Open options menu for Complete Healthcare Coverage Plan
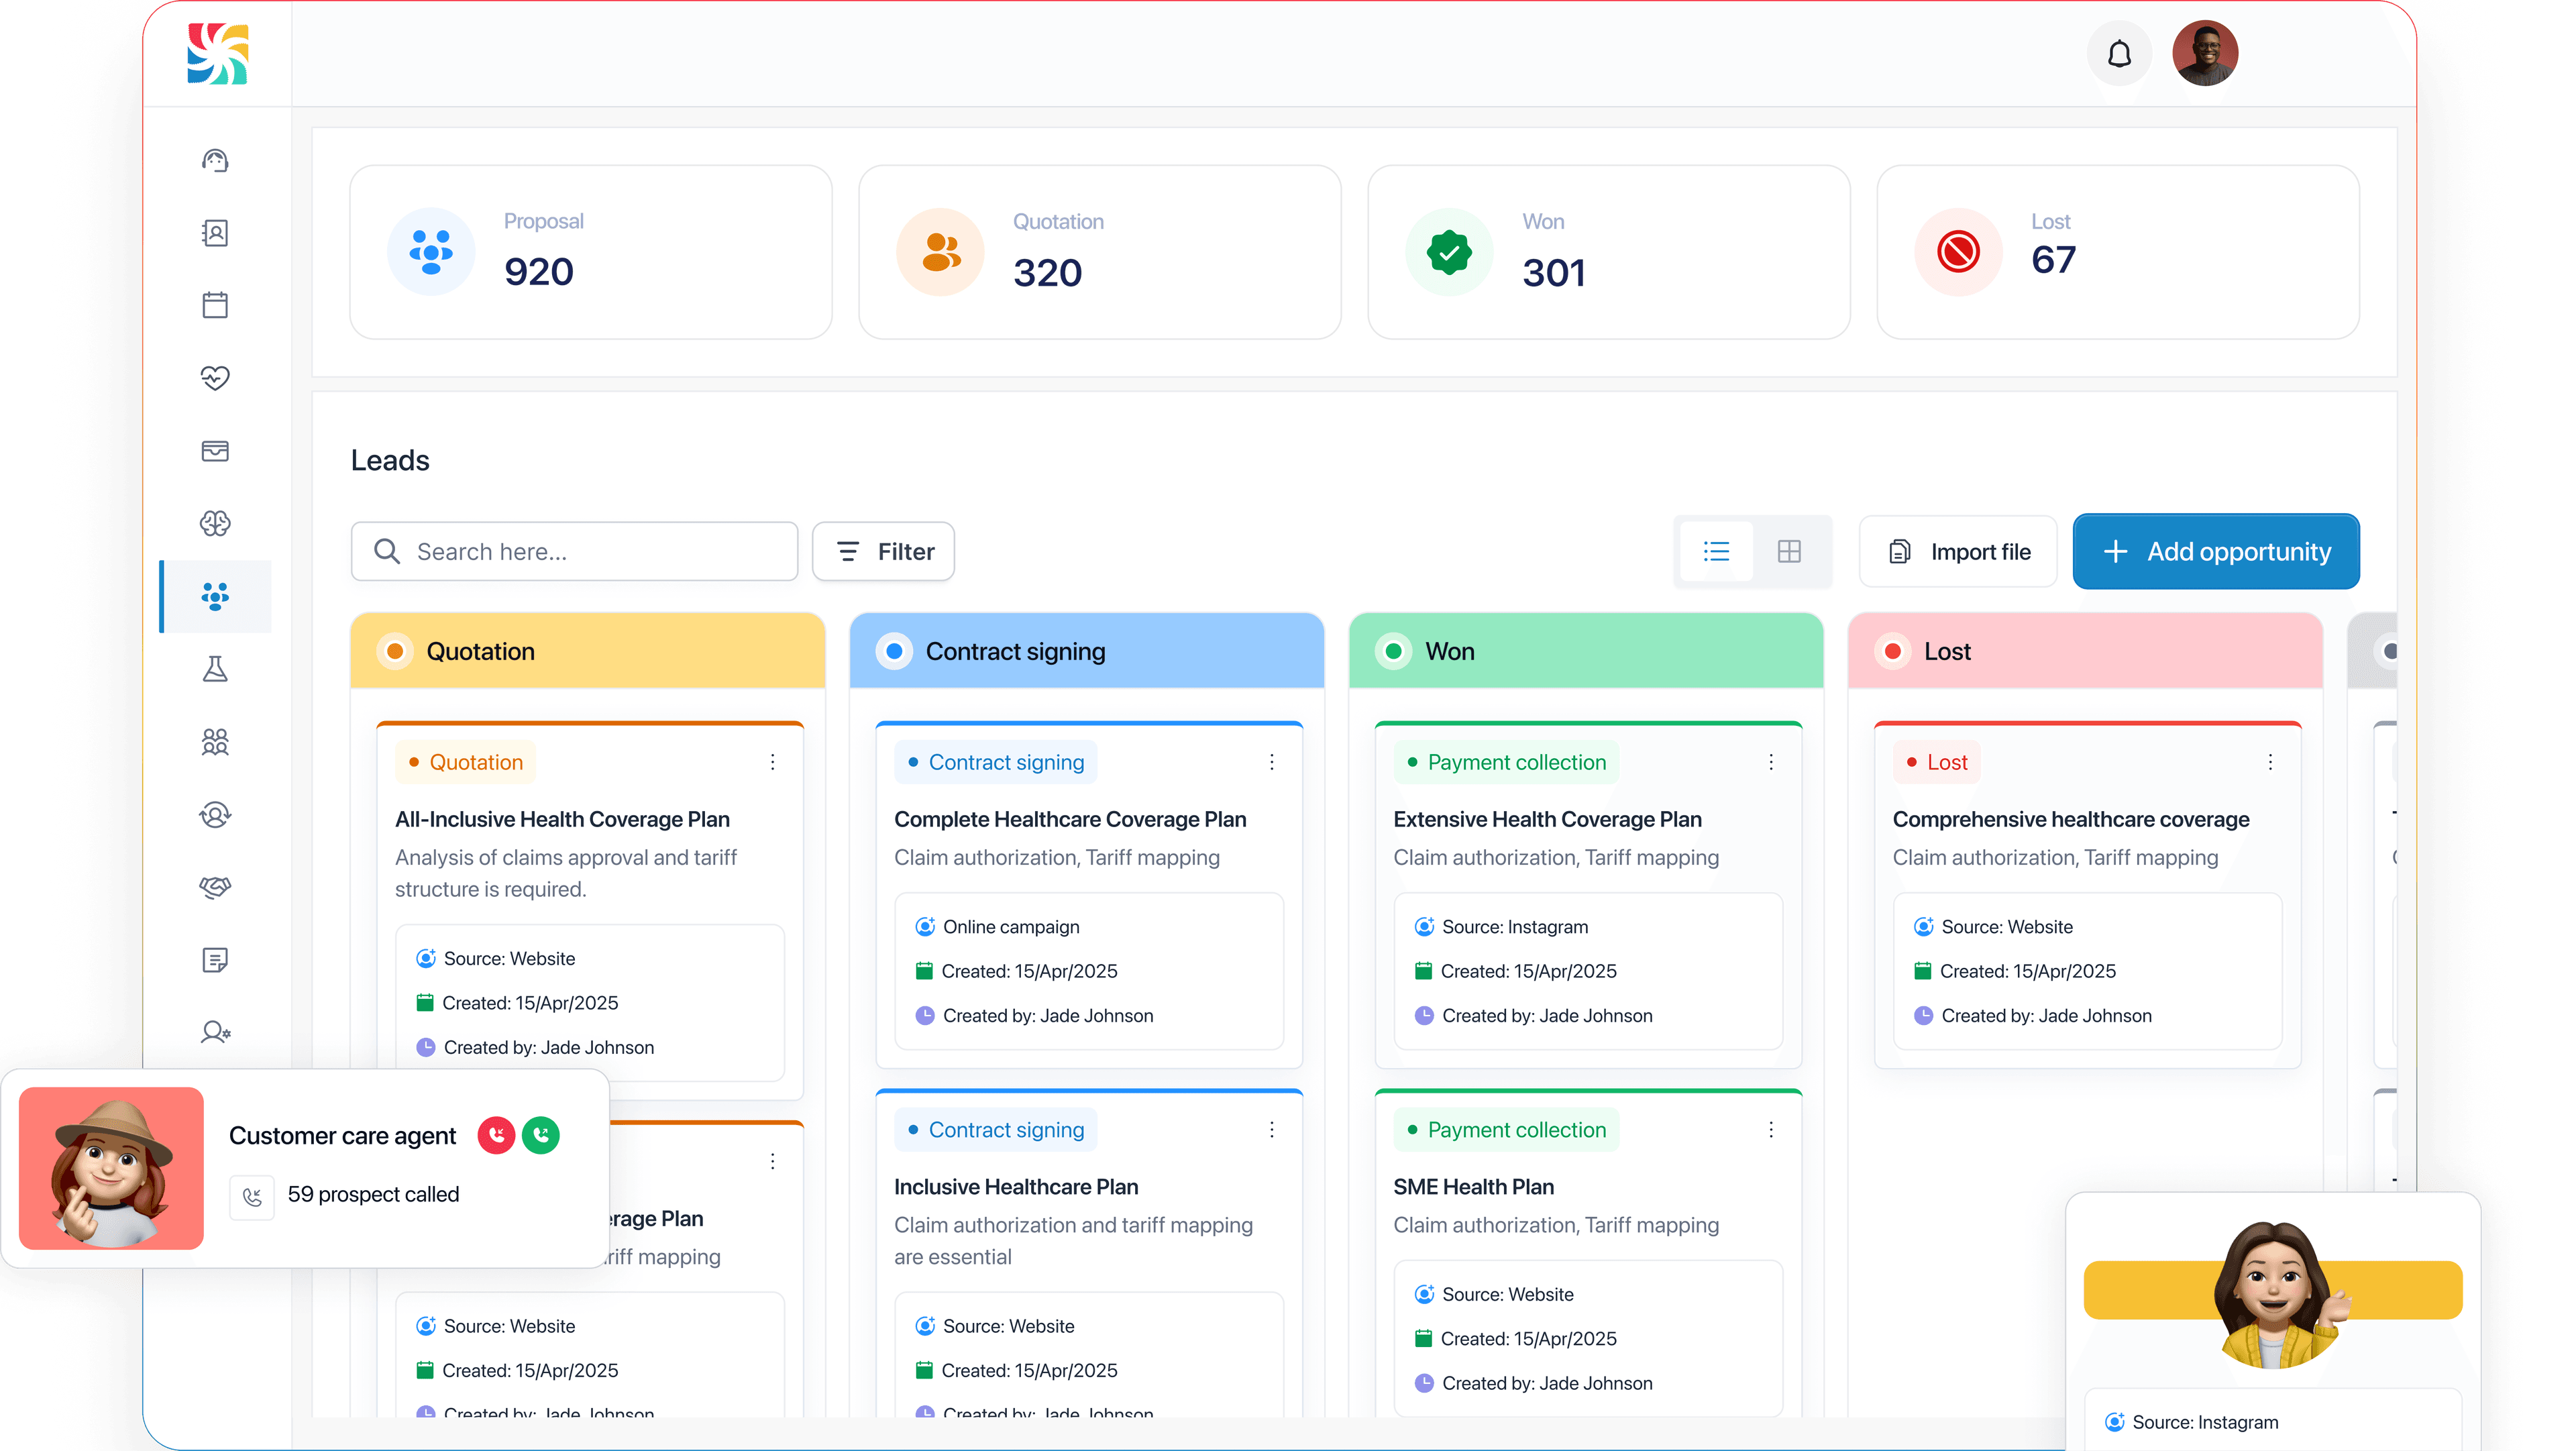 [1271, 762]
